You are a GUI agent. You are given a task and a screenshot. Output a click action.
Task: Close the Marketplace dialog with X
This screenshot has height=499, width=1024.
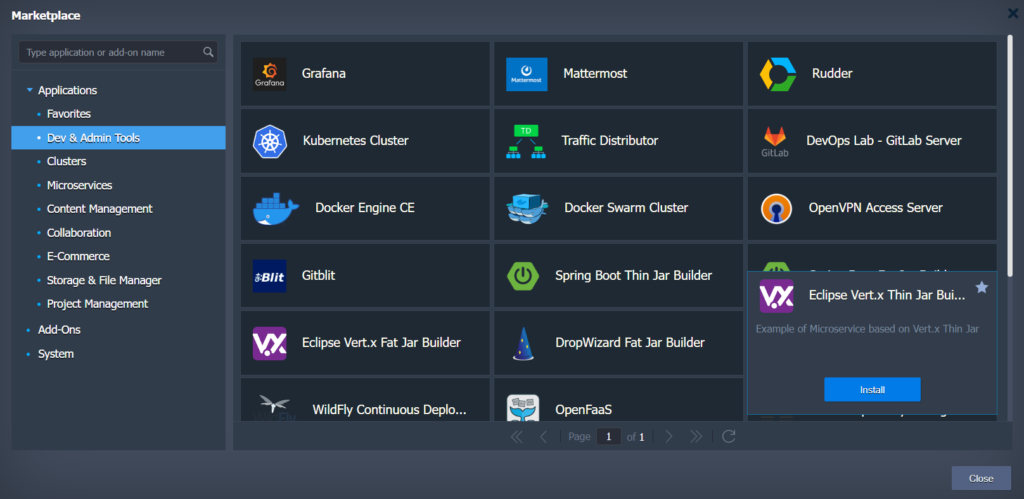(x=1012, y=13)
